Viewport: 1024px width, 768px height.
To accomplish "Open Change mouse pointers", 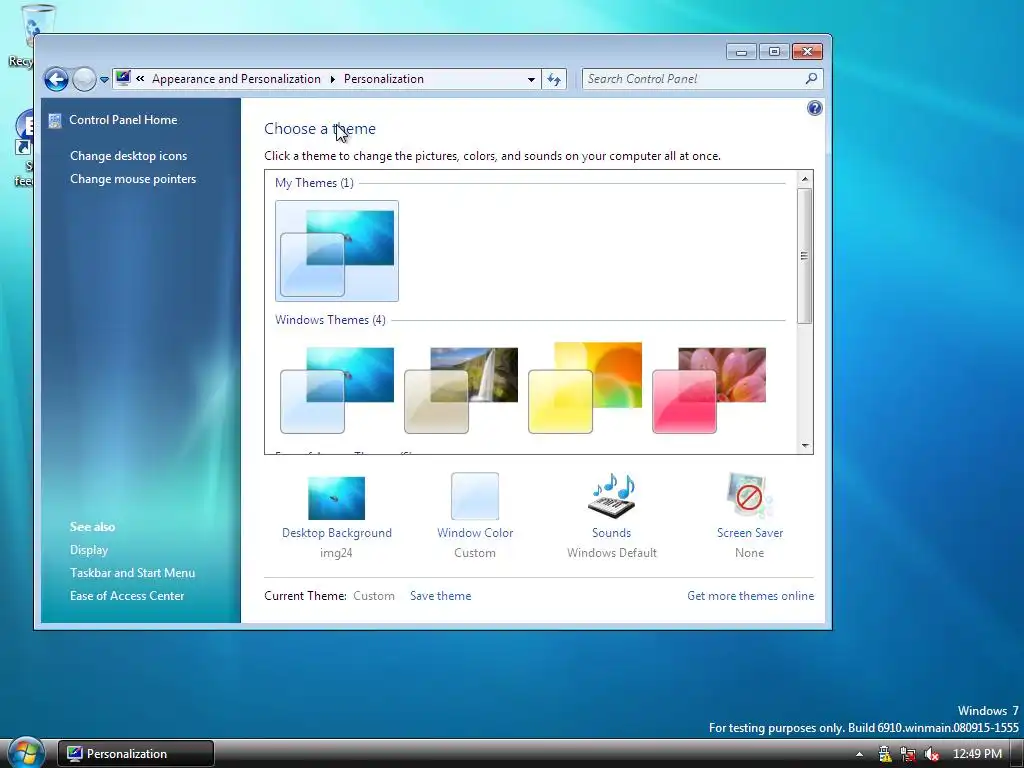I will 133,179.
